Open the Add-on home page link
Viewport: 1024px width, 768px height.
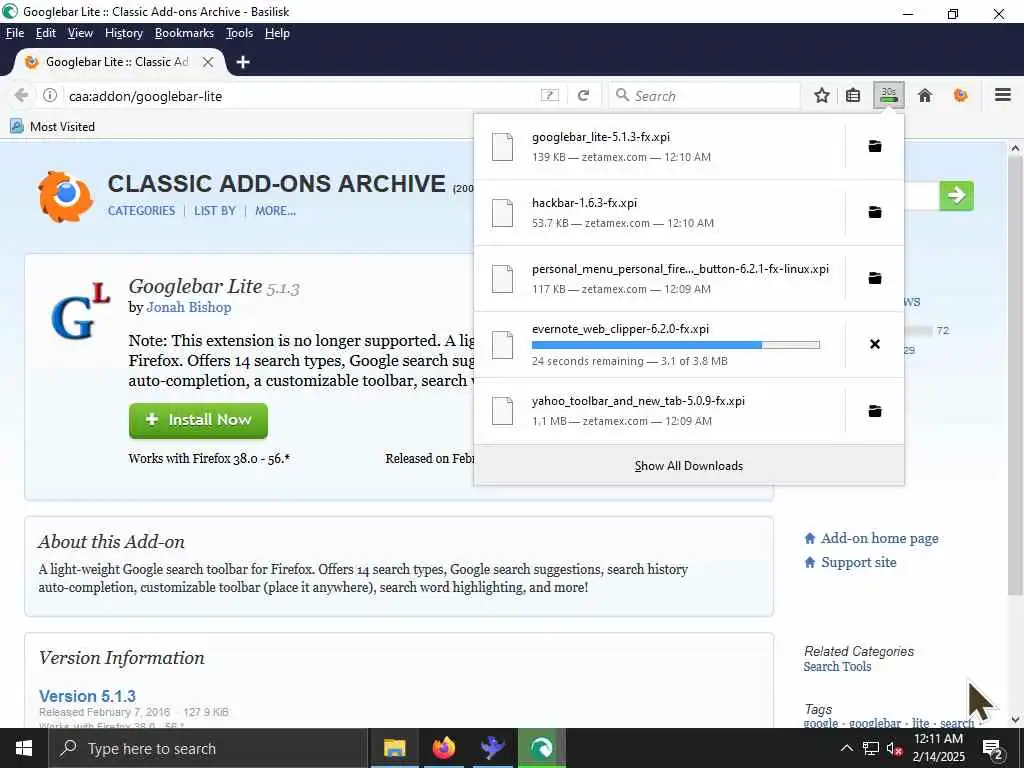coord(879,538)
